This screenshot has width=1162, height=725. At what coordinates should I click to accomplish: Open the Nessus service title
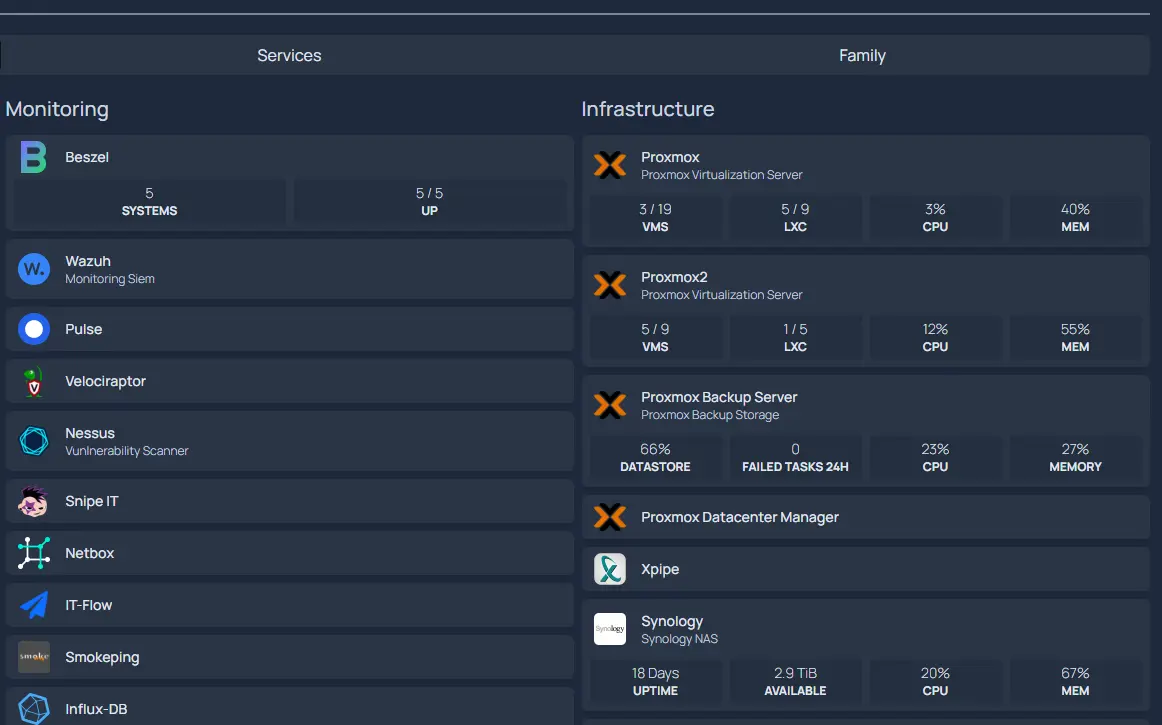click(90, 433)
